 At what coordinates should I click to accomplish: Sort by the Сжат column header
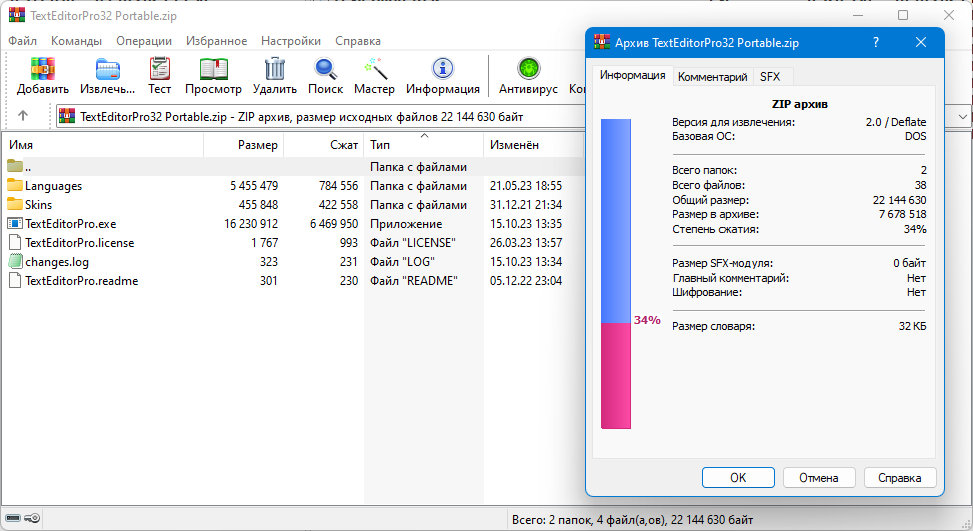tap(323, 145)
